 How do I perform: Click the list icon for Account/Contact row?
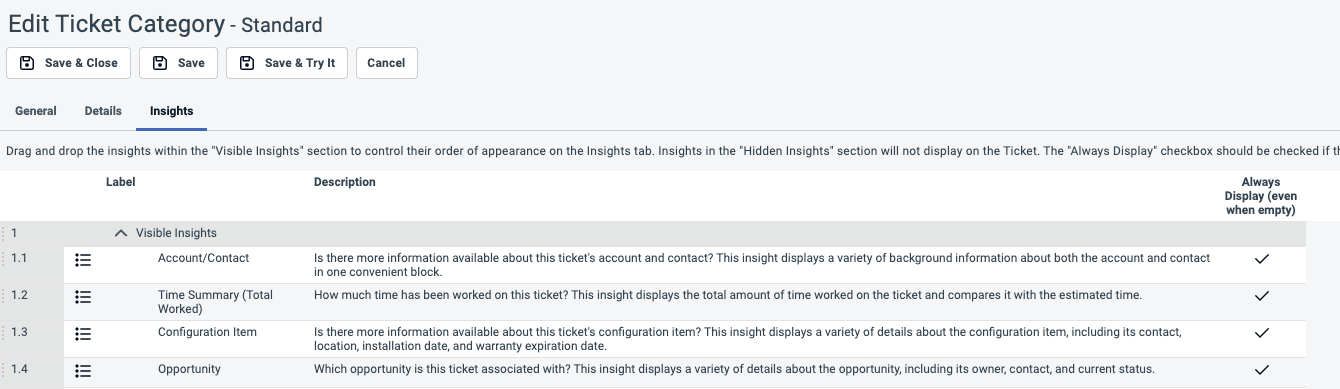coord(83,260)
